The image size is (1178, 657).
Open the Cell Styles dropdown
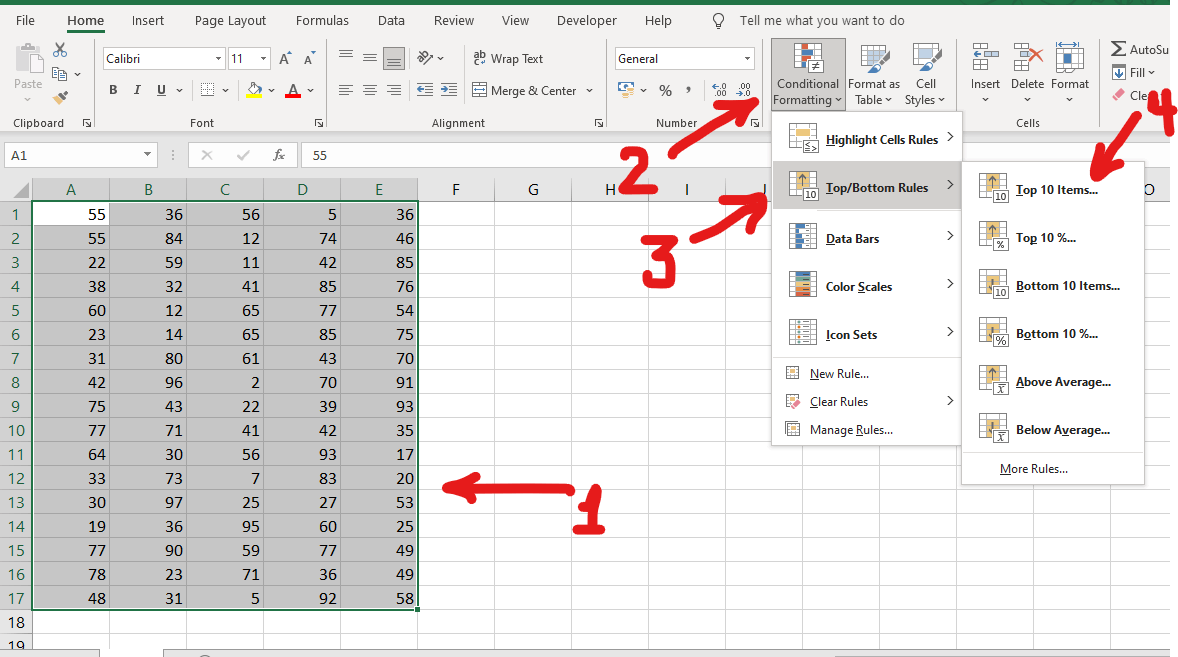[x=925, y=74]
